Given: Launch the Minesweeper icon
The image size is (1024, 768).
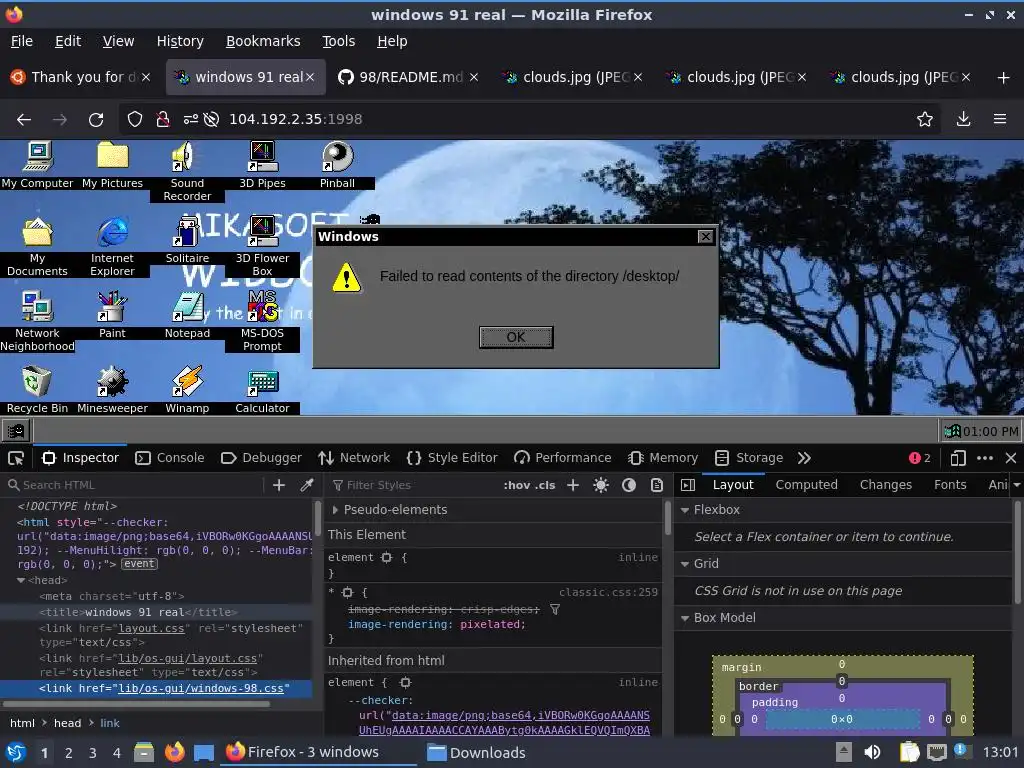Looking at the screenshot, I should tap(112, 390).
